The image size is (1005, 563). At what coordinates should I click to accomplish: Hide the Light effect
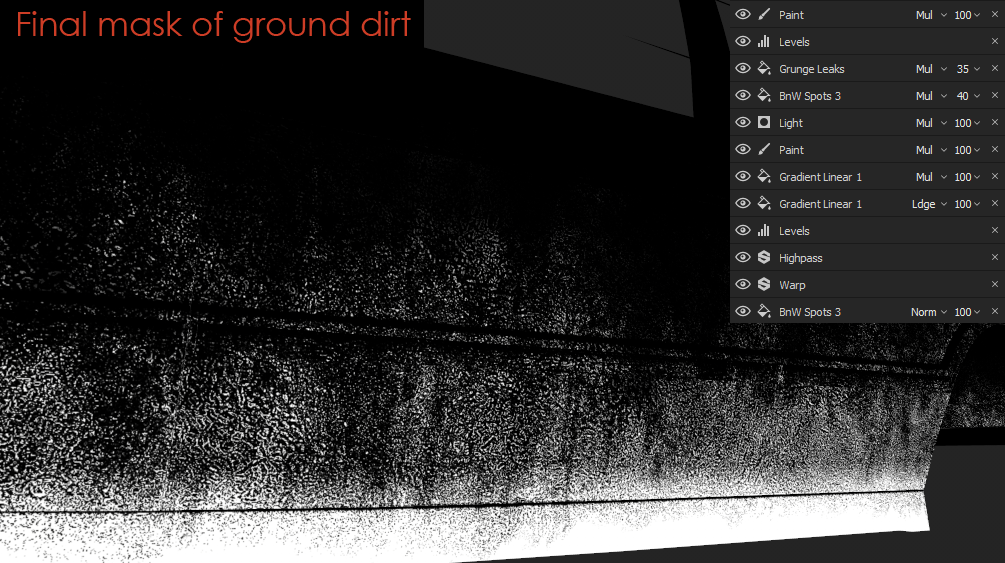pos(742,122)
